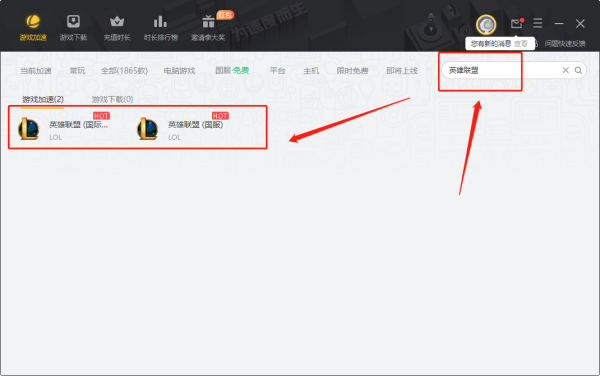Minimize the accelerator window
Image resolution: width=600 pixels, height=376 pixels.
pos(559,24)
